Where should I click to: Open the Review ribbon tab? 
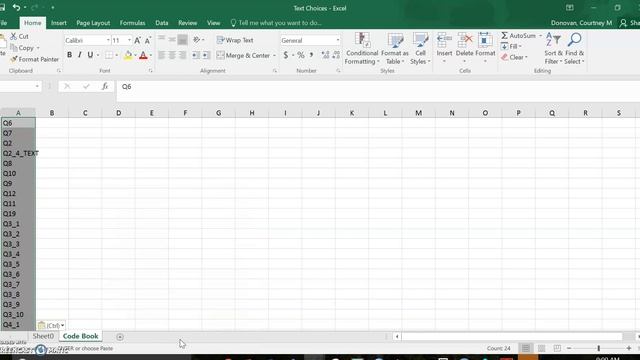pos(187,23)
